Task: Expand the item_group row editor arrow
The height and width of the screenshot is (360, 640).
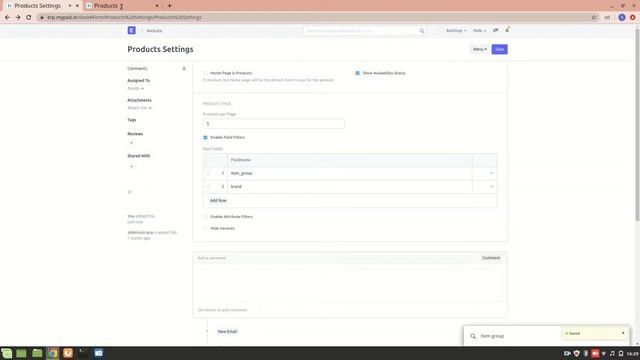Action: 491,173
